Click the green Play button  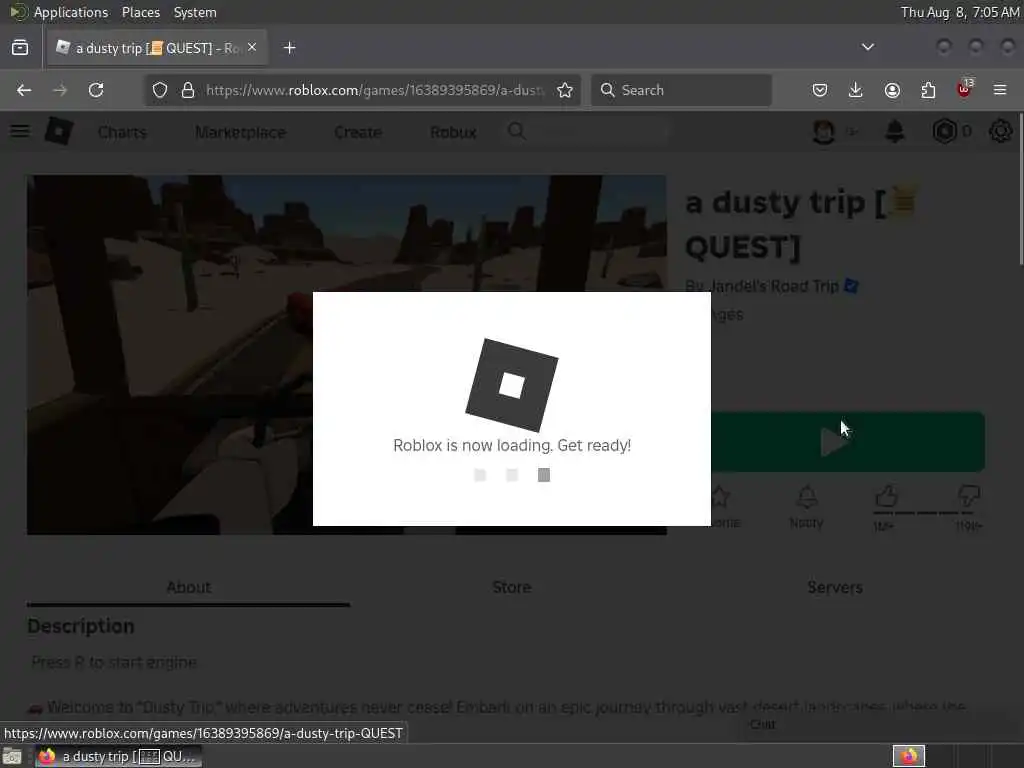point(848,442)
